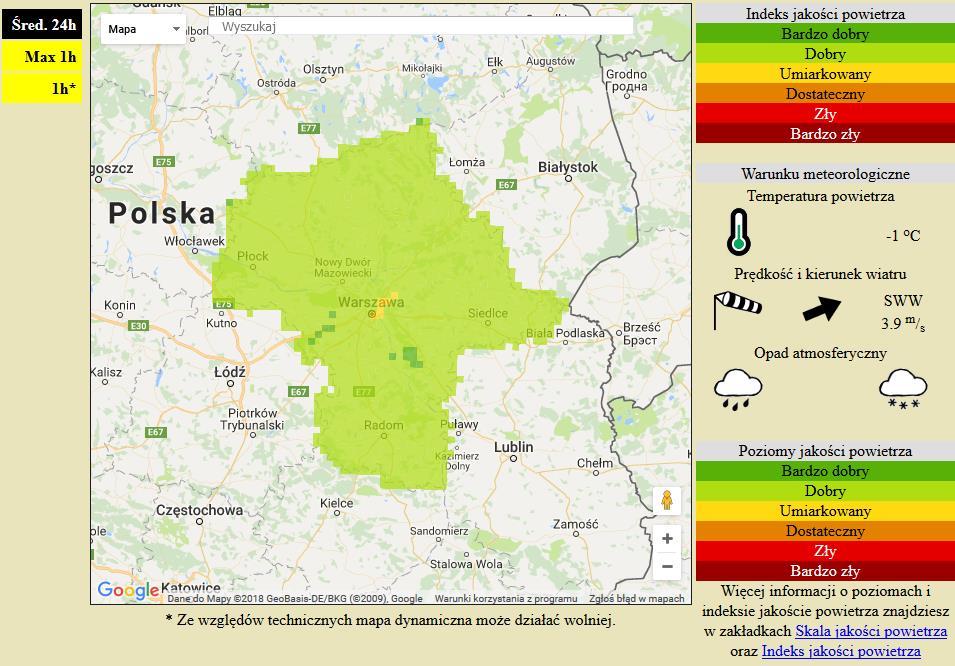Click the Wyszukaj search field
The image size is (955, 666).
(x=421, y=26)
